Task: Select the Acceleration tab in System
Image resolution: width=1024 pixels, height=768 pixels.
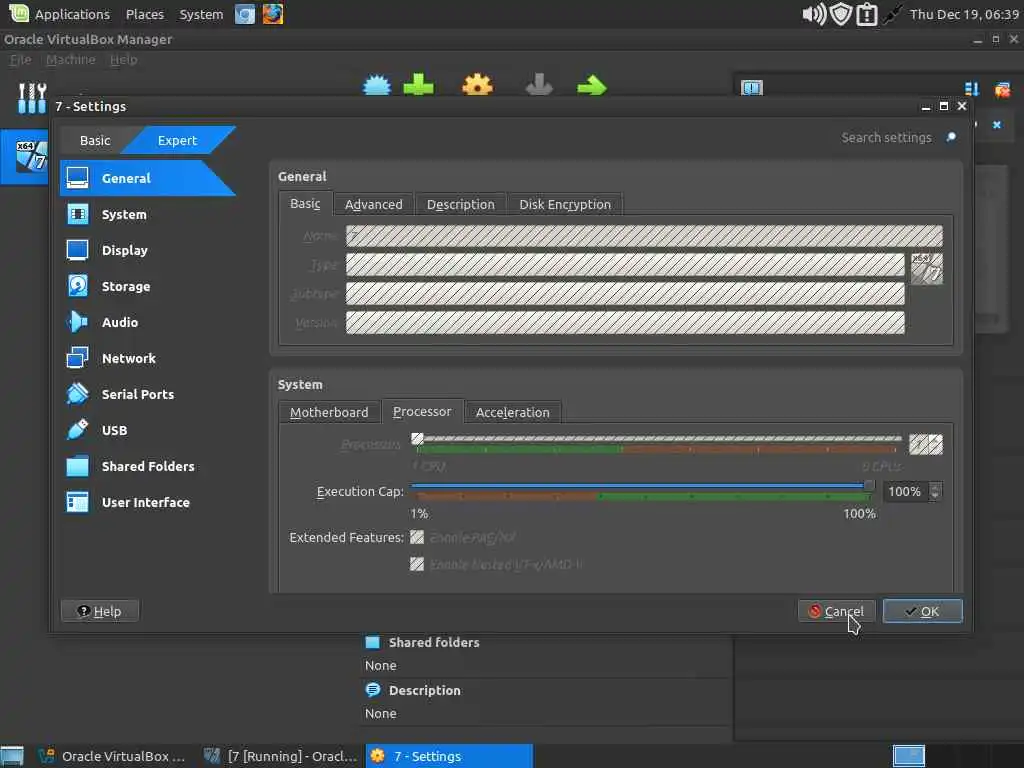Action: pyautogui.click(x=513, y=412)
